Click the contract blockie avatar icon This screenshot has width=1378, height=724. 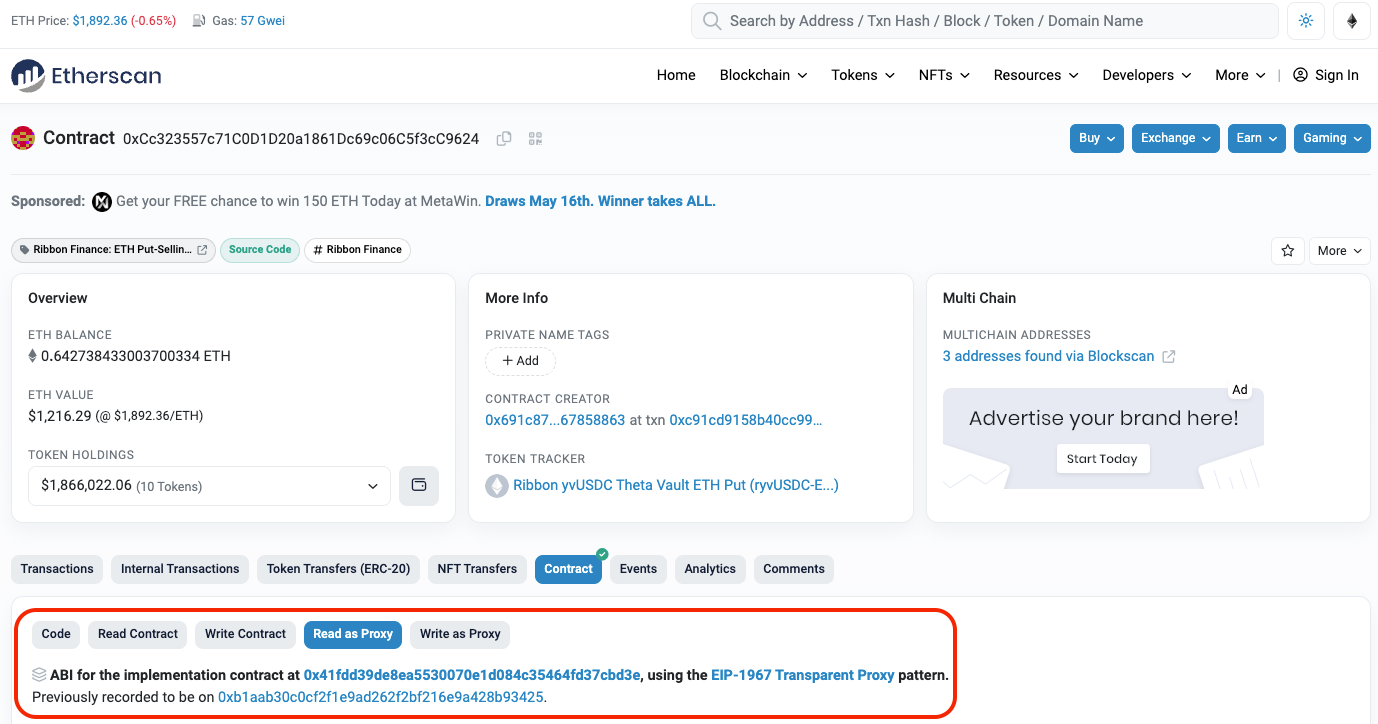(x=23, y=138)
